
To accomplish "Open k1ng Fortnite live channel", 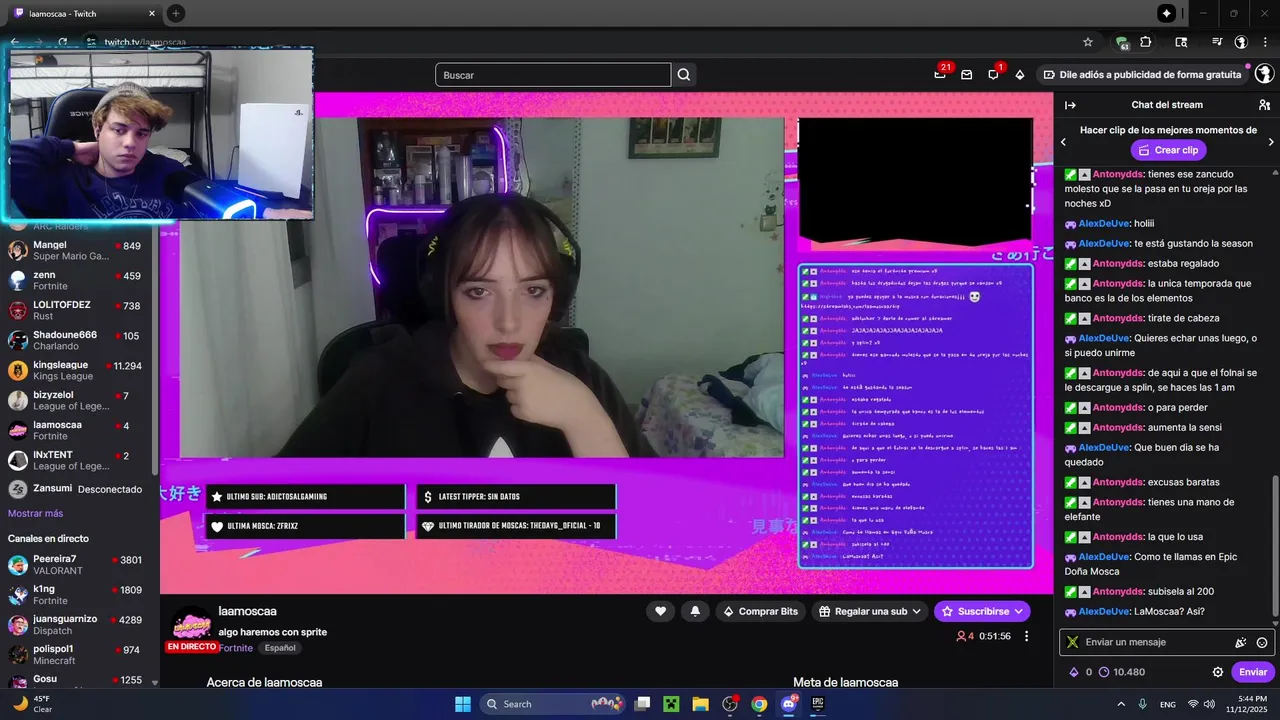I will (78, 595).
